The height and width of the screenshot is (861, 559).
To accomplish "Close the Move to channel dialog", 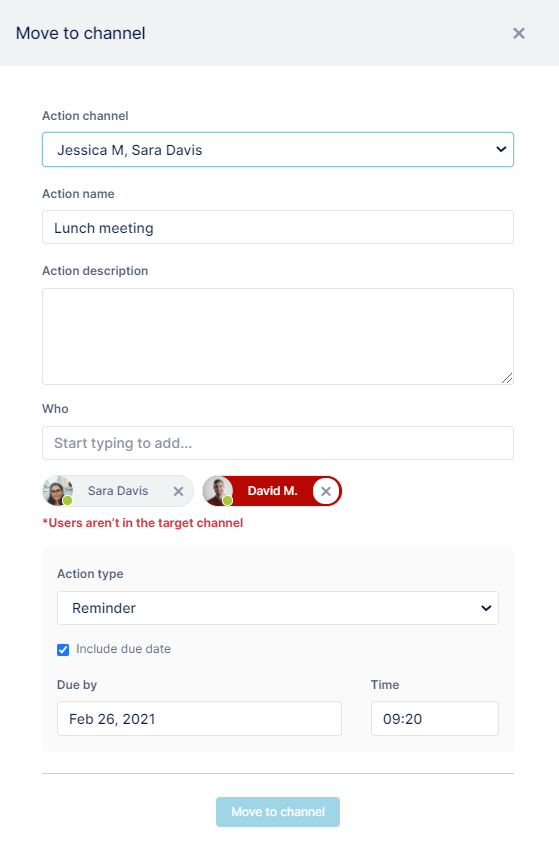I will pos(519,33).
